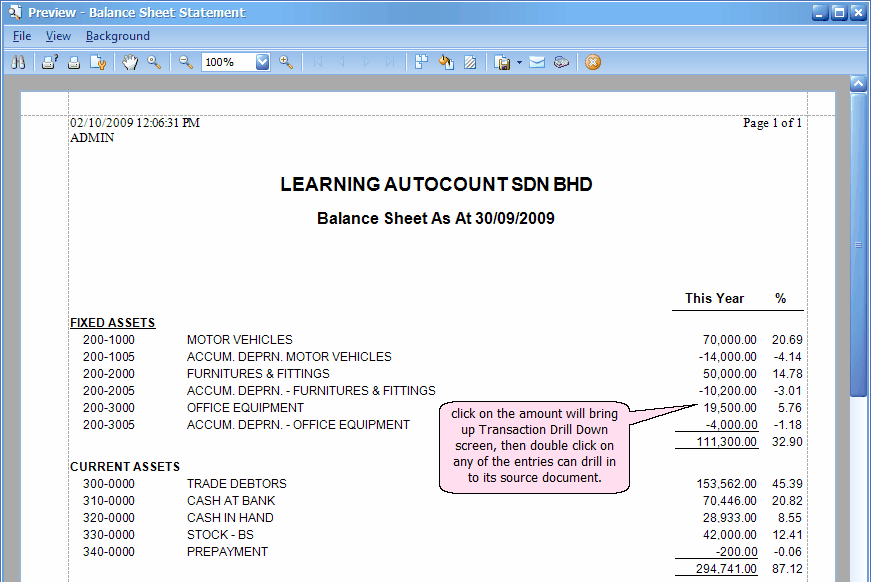Click account code 200-3005

pyautogui.click(x=109, y=425)
